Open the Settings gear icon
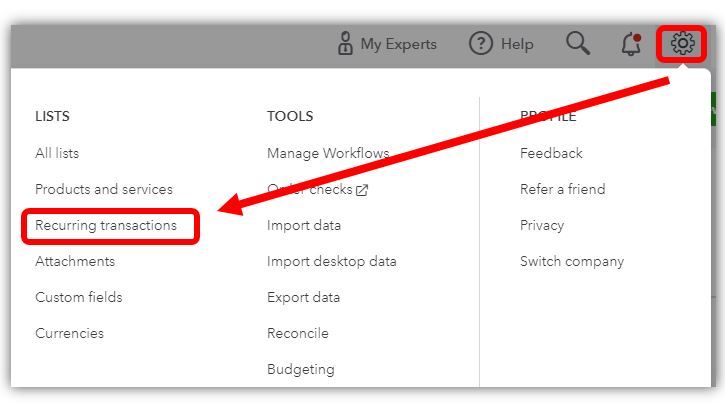The height and width of the screenshot is (403, 725). point(683,44)
